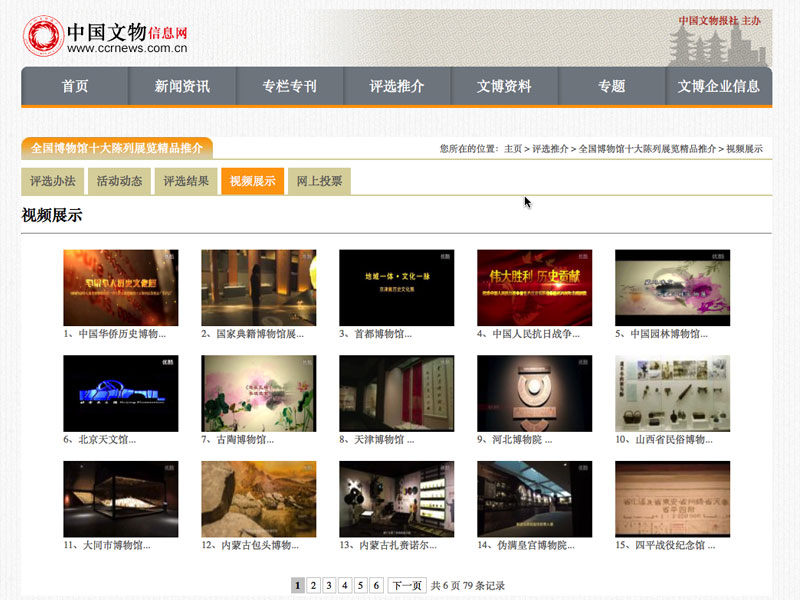This screenshot has width=800, height=600.
Task: Switch to the 评选结果 tab
Action: point(186,181)
